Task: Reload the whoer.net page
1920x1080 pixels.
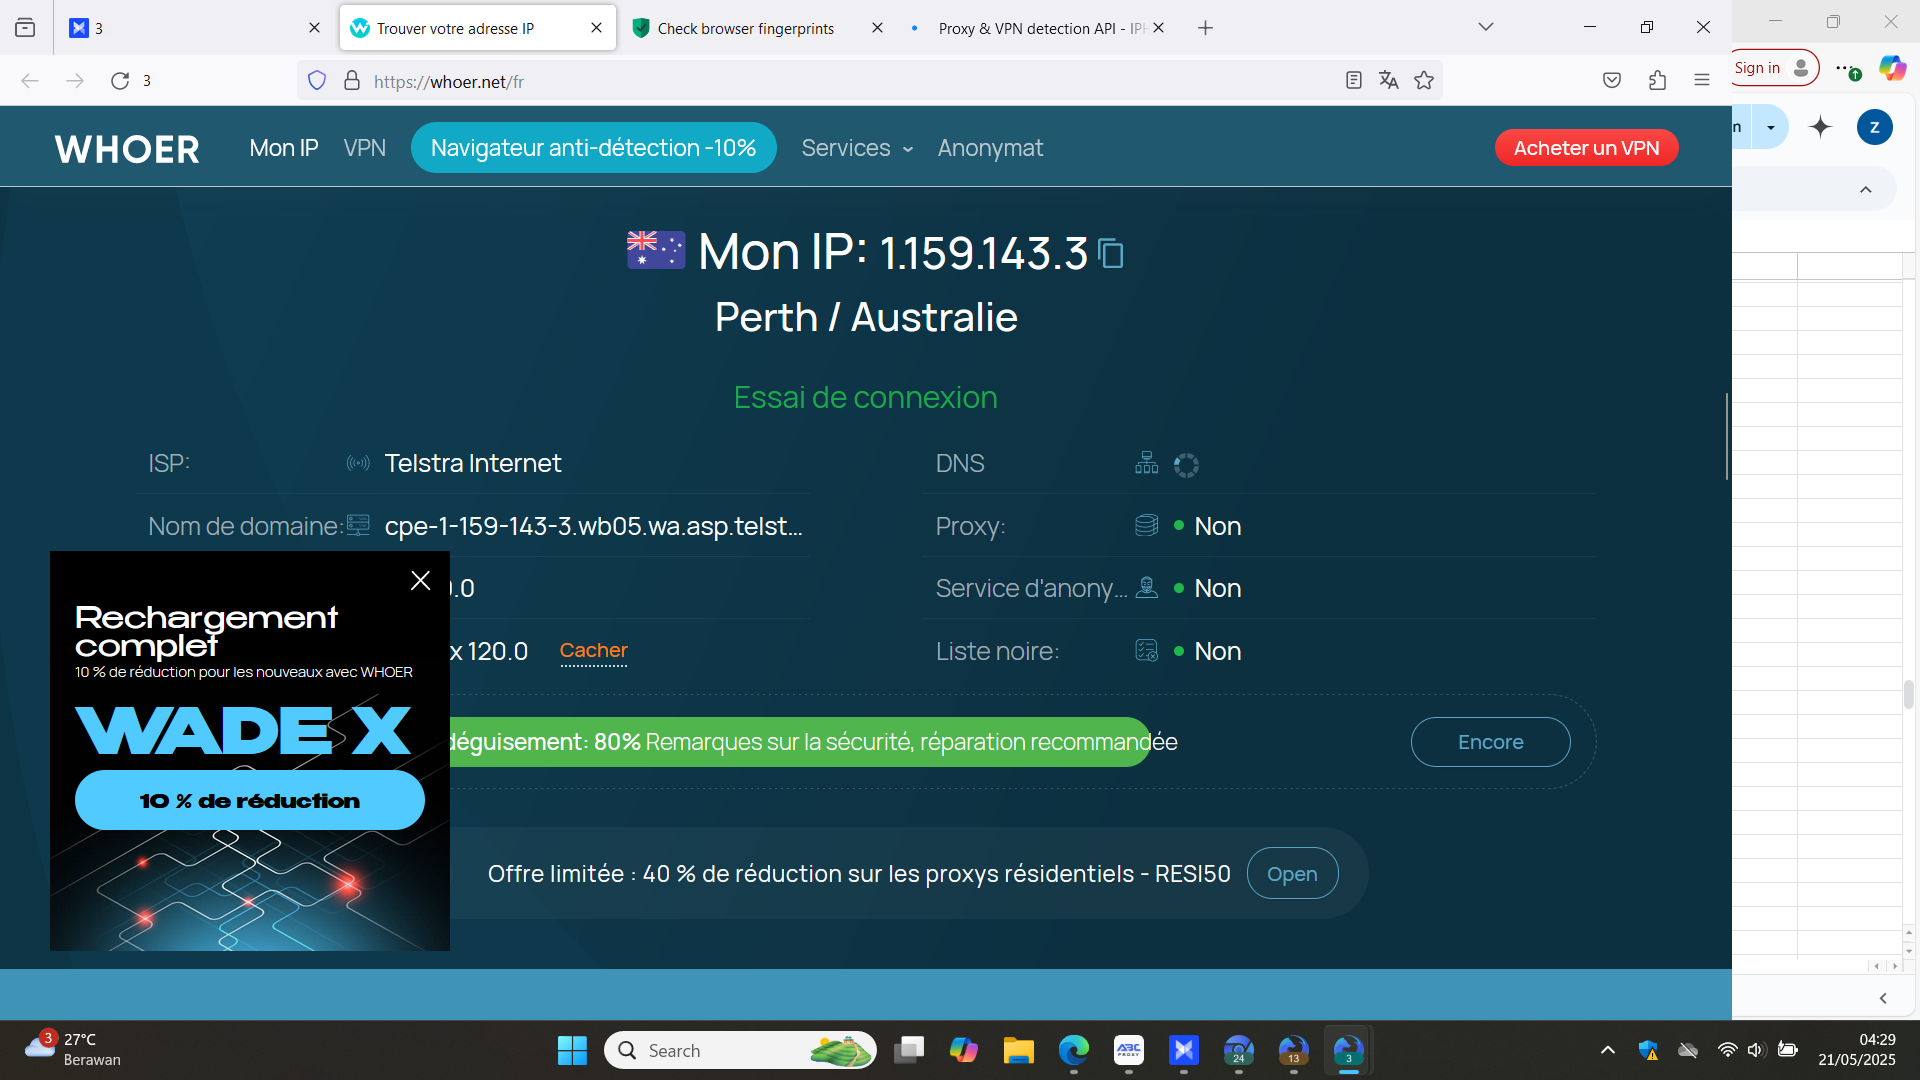Action: [x=120, y=81]
